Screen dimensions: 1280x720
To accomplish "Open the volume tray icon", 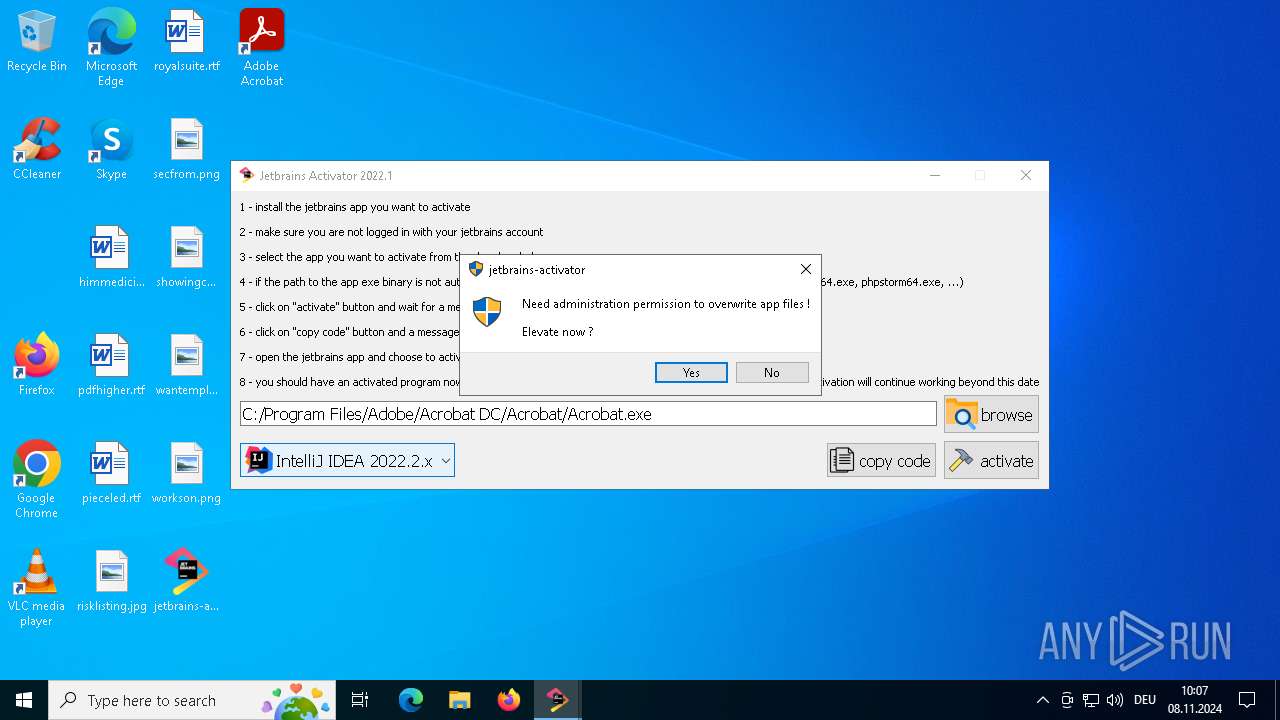I will click(x=1115, y=700).
